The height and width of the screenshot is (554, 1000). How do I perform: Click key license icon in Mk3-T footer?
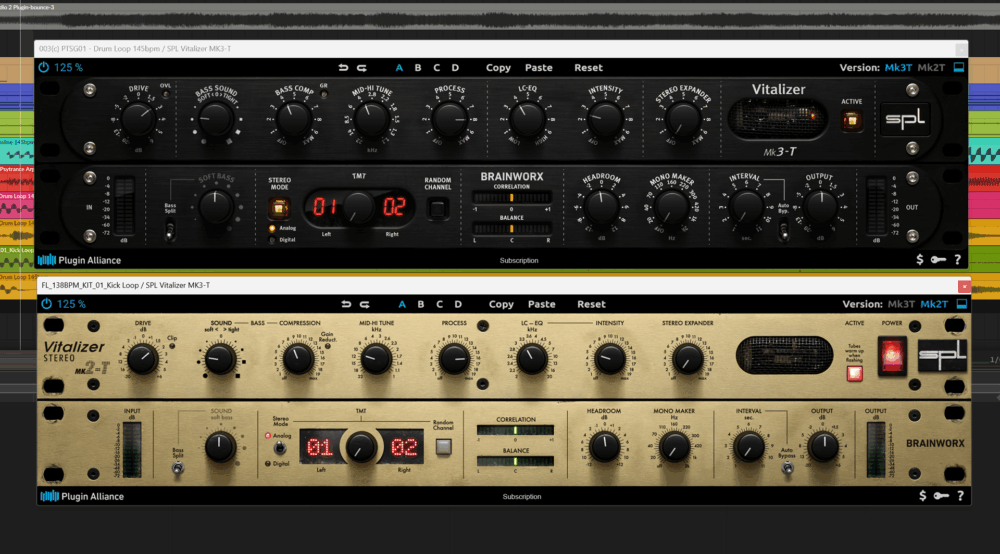coord(938,259)
